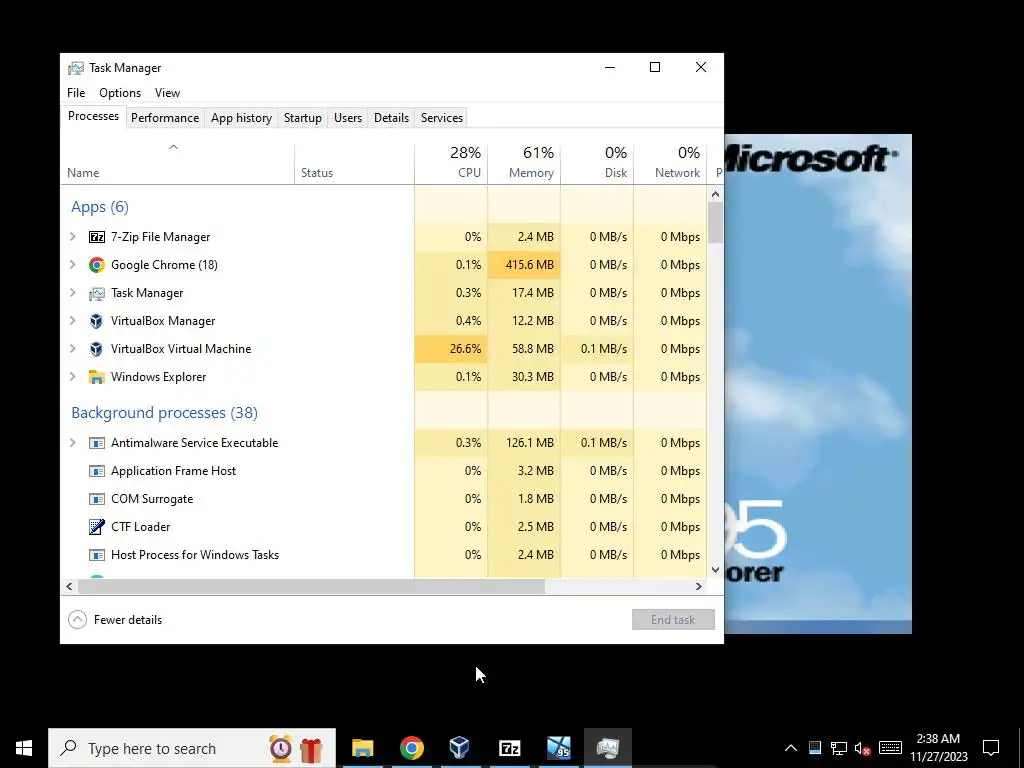Image resolution: width=1024 pixels, height=768 pixels.
Task: Open Google Chrome from the taskbar
Action: tap(411, 748)
